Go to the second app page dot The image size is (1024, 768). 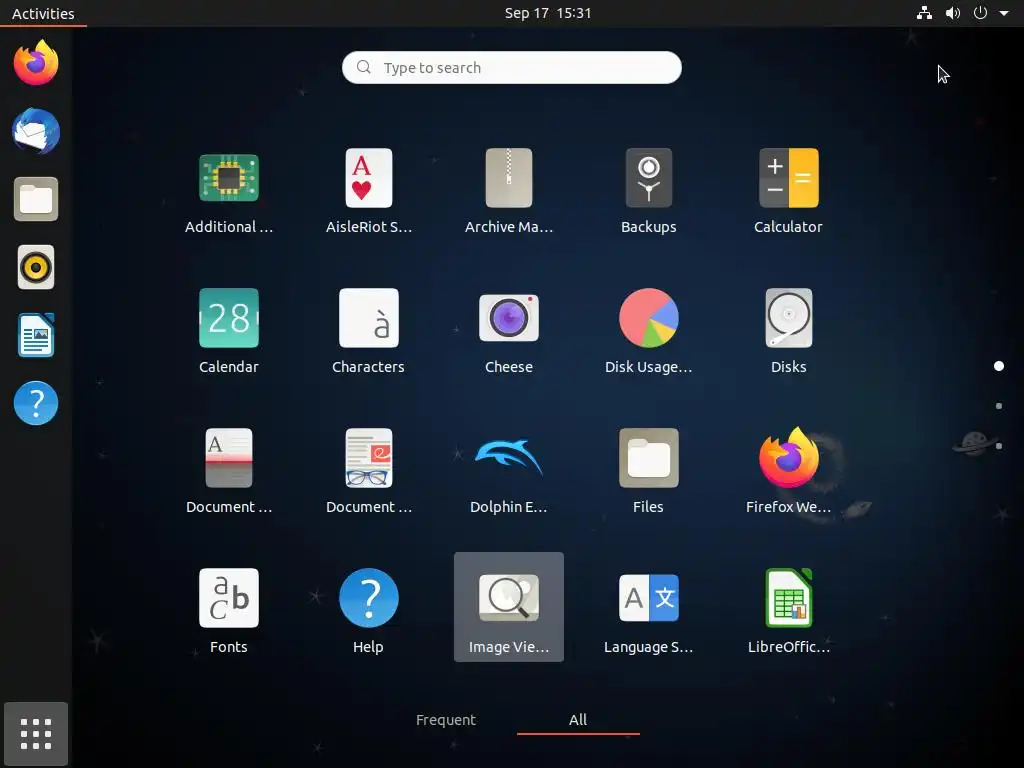point(999,406)
